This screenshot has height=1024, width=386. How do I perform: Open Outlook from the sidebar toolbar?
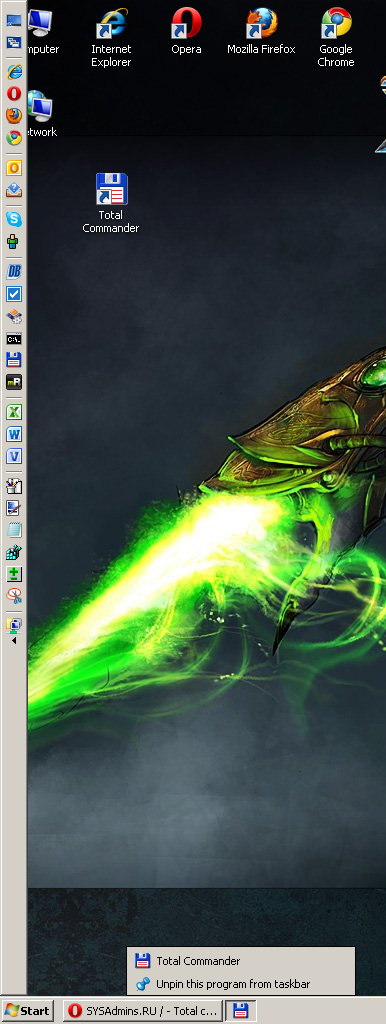[14, 168]
